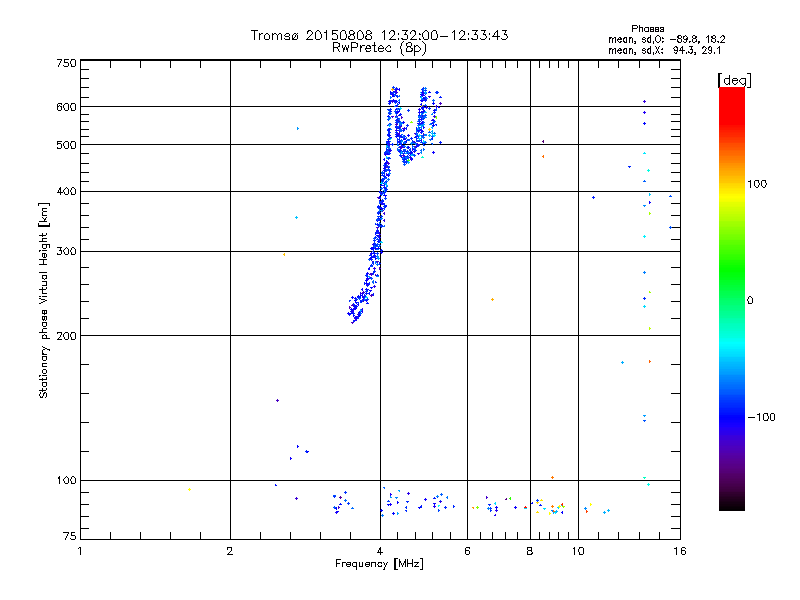Click the y-axis tick label "600"

pos(66,107)
